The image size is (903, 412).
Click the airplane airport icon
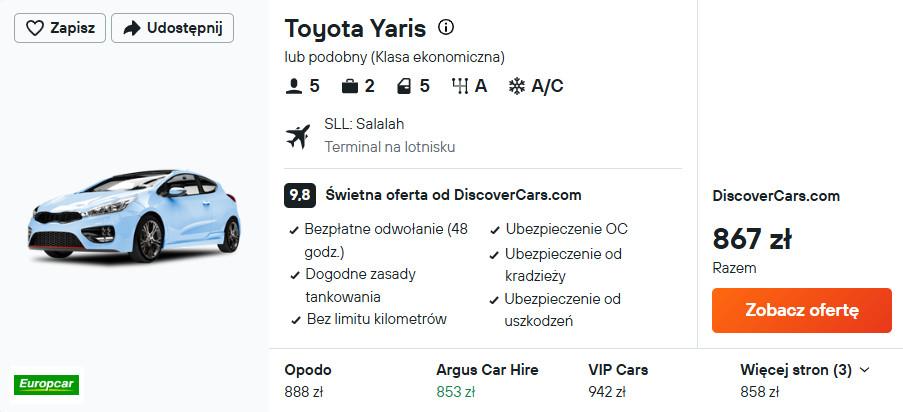pos(298,135)
